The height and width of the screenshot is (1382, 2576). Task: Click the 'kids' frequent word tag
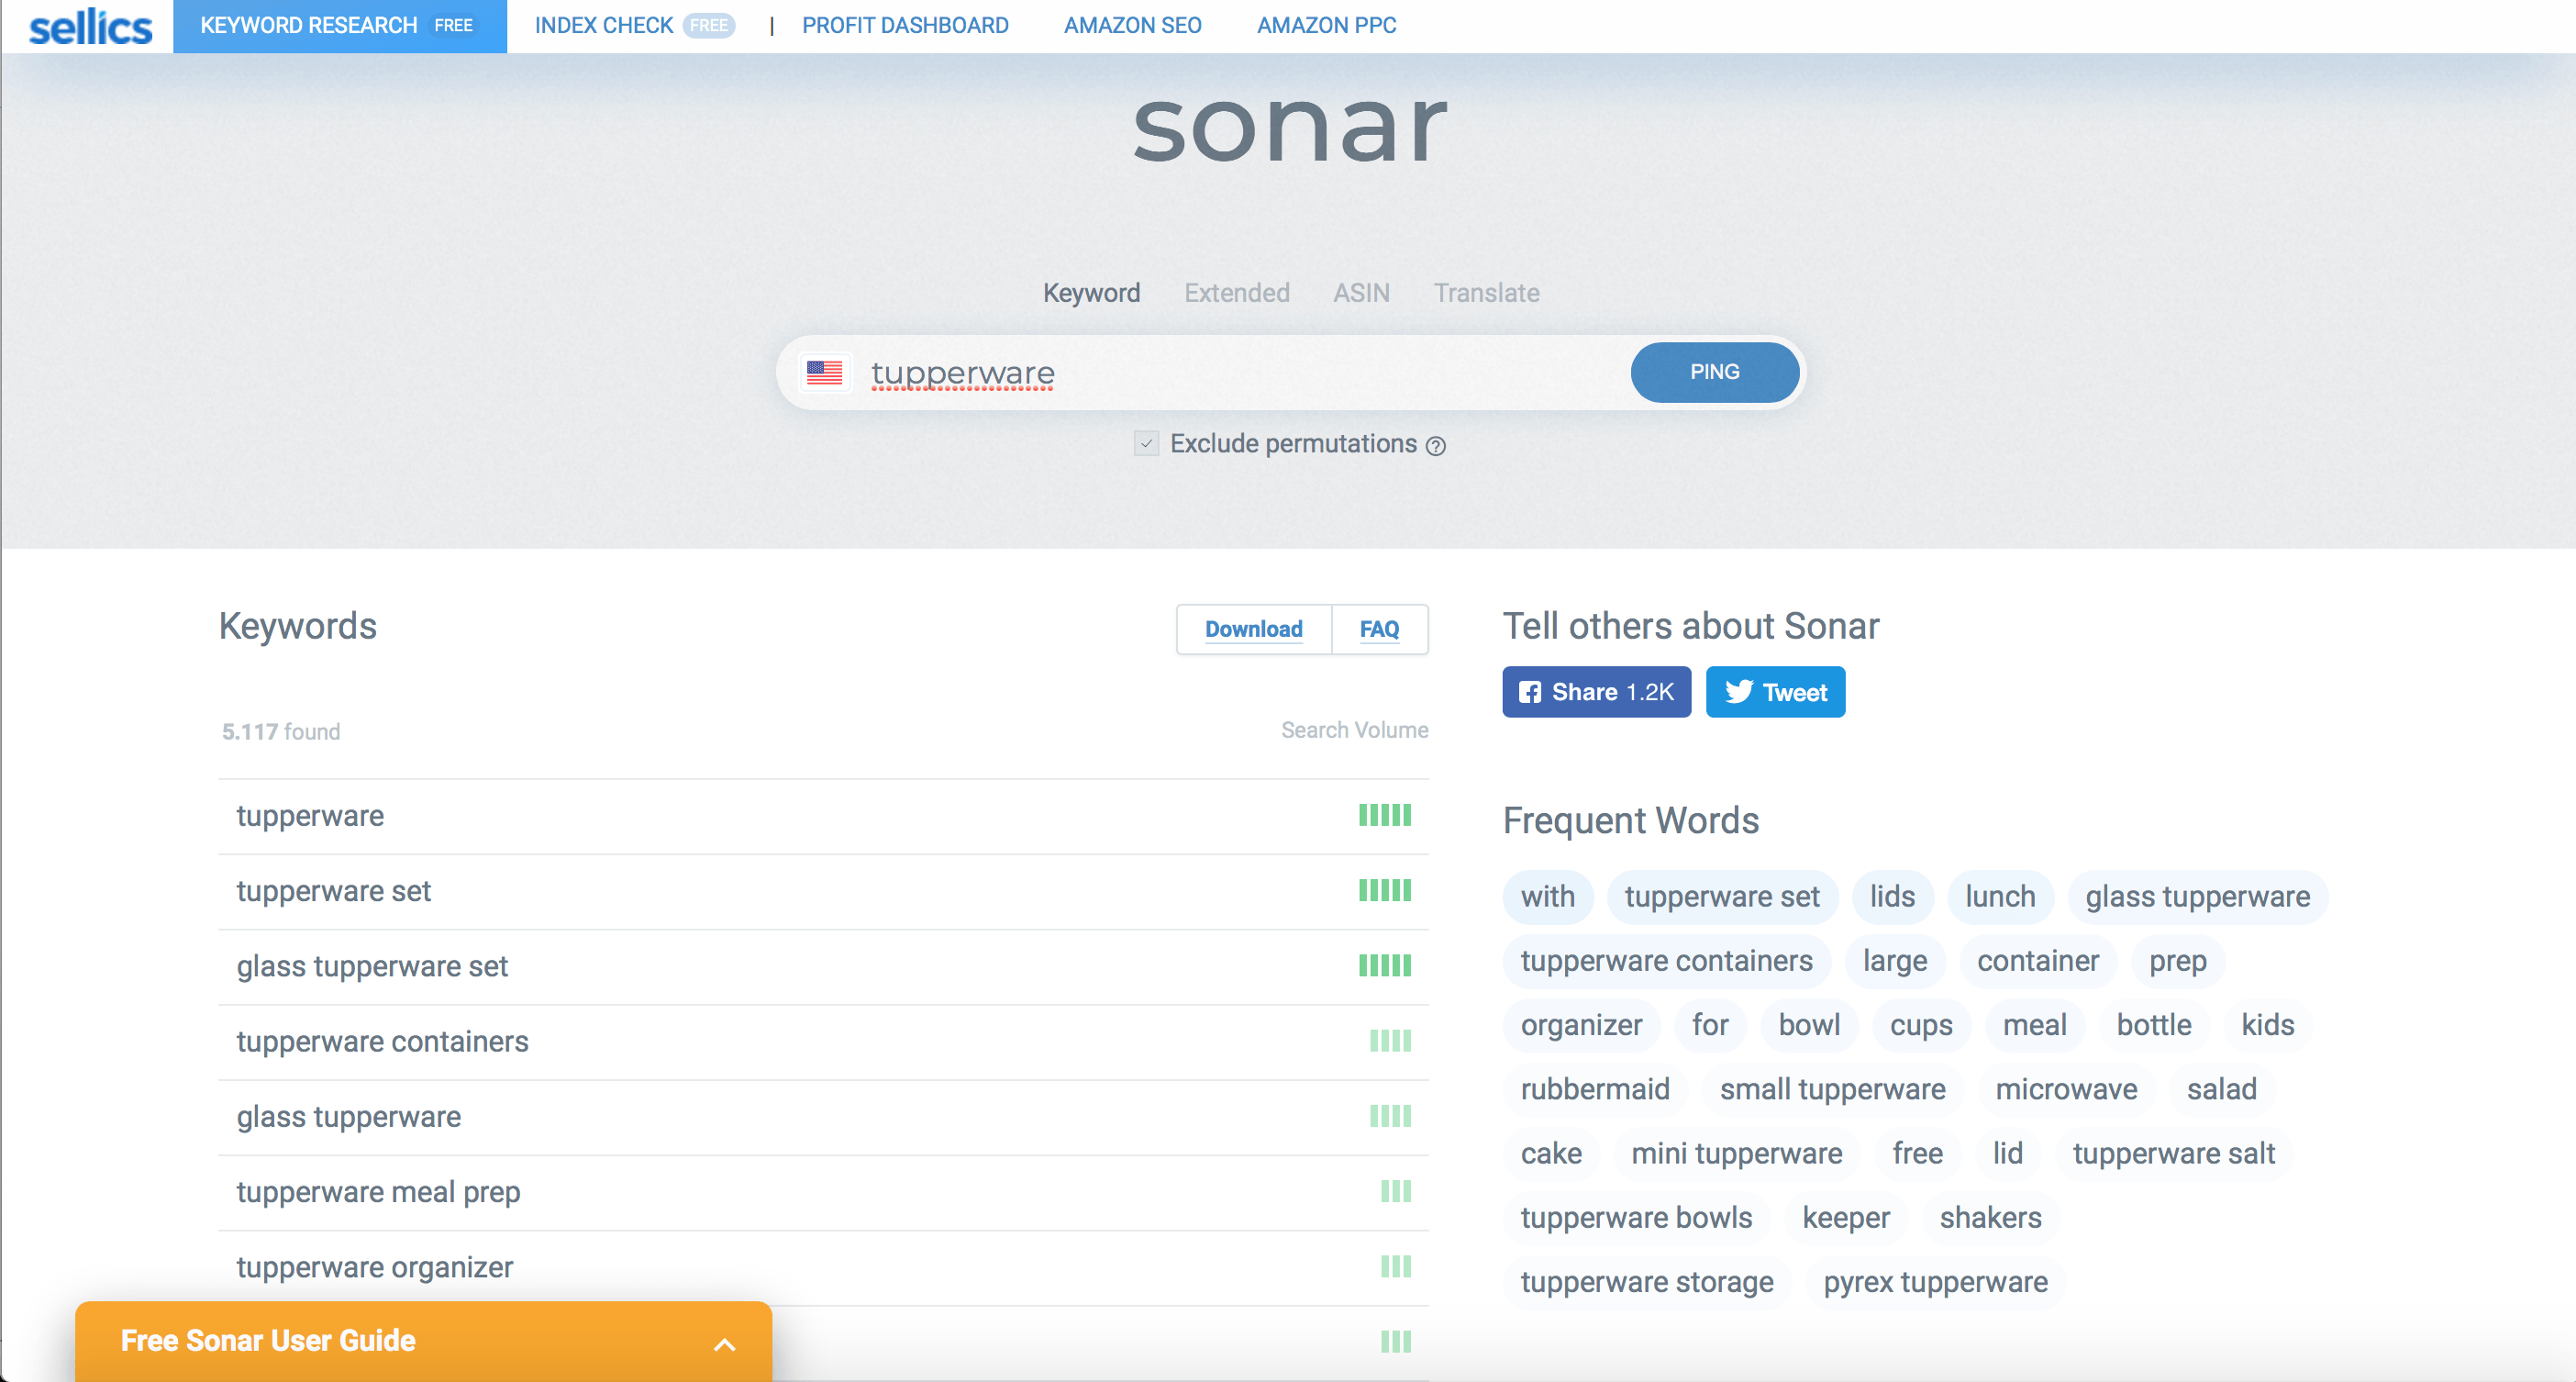coord(2267,1025)
